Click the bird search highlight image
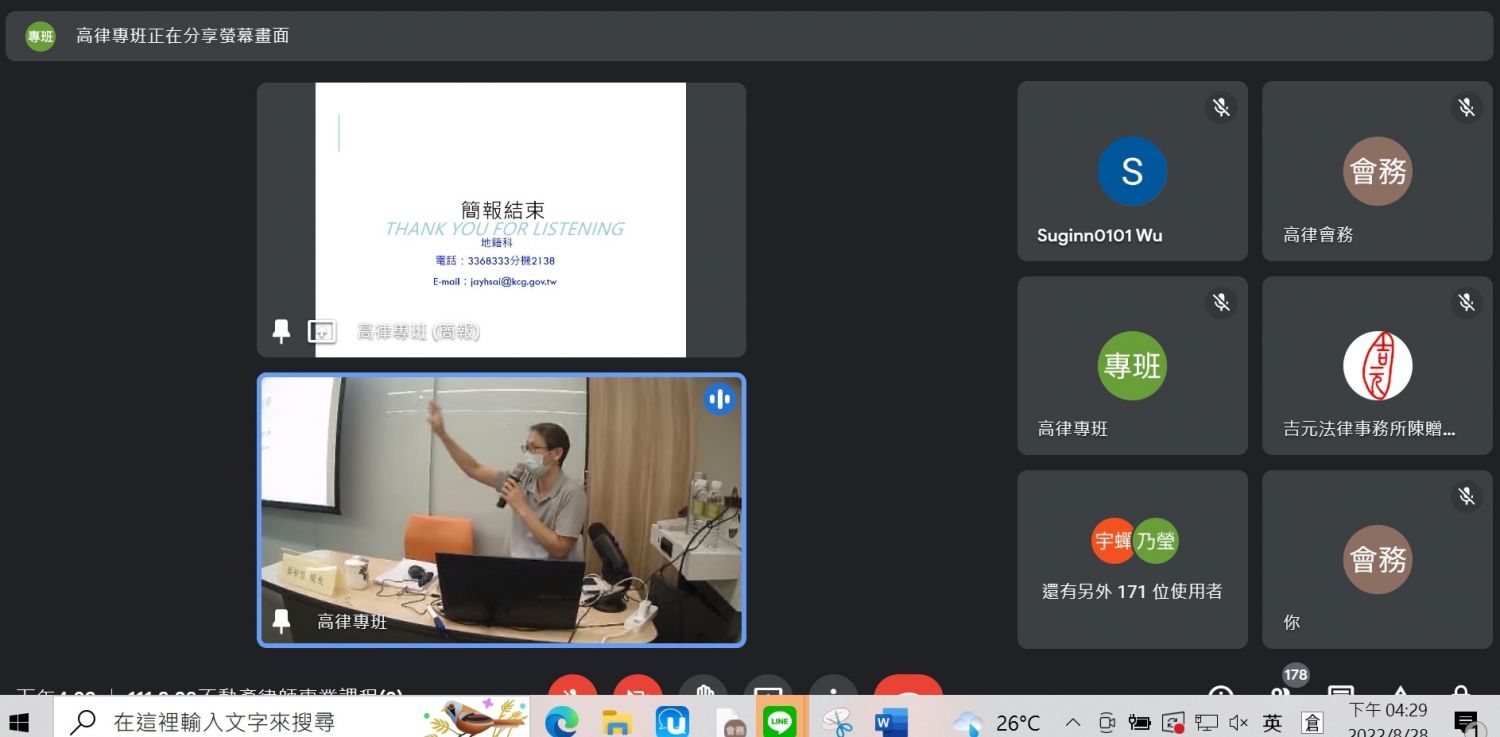The image size is (1500, 737). pyautogui.click(x=476, y=719)
